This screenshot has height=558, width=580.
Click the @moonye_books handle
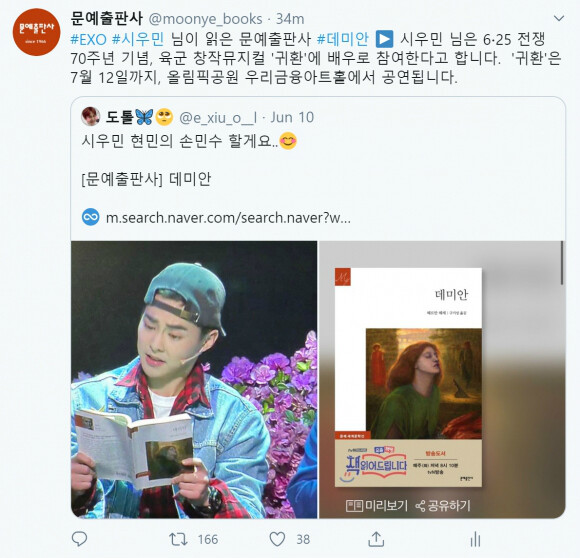click(x=205, y=19)
